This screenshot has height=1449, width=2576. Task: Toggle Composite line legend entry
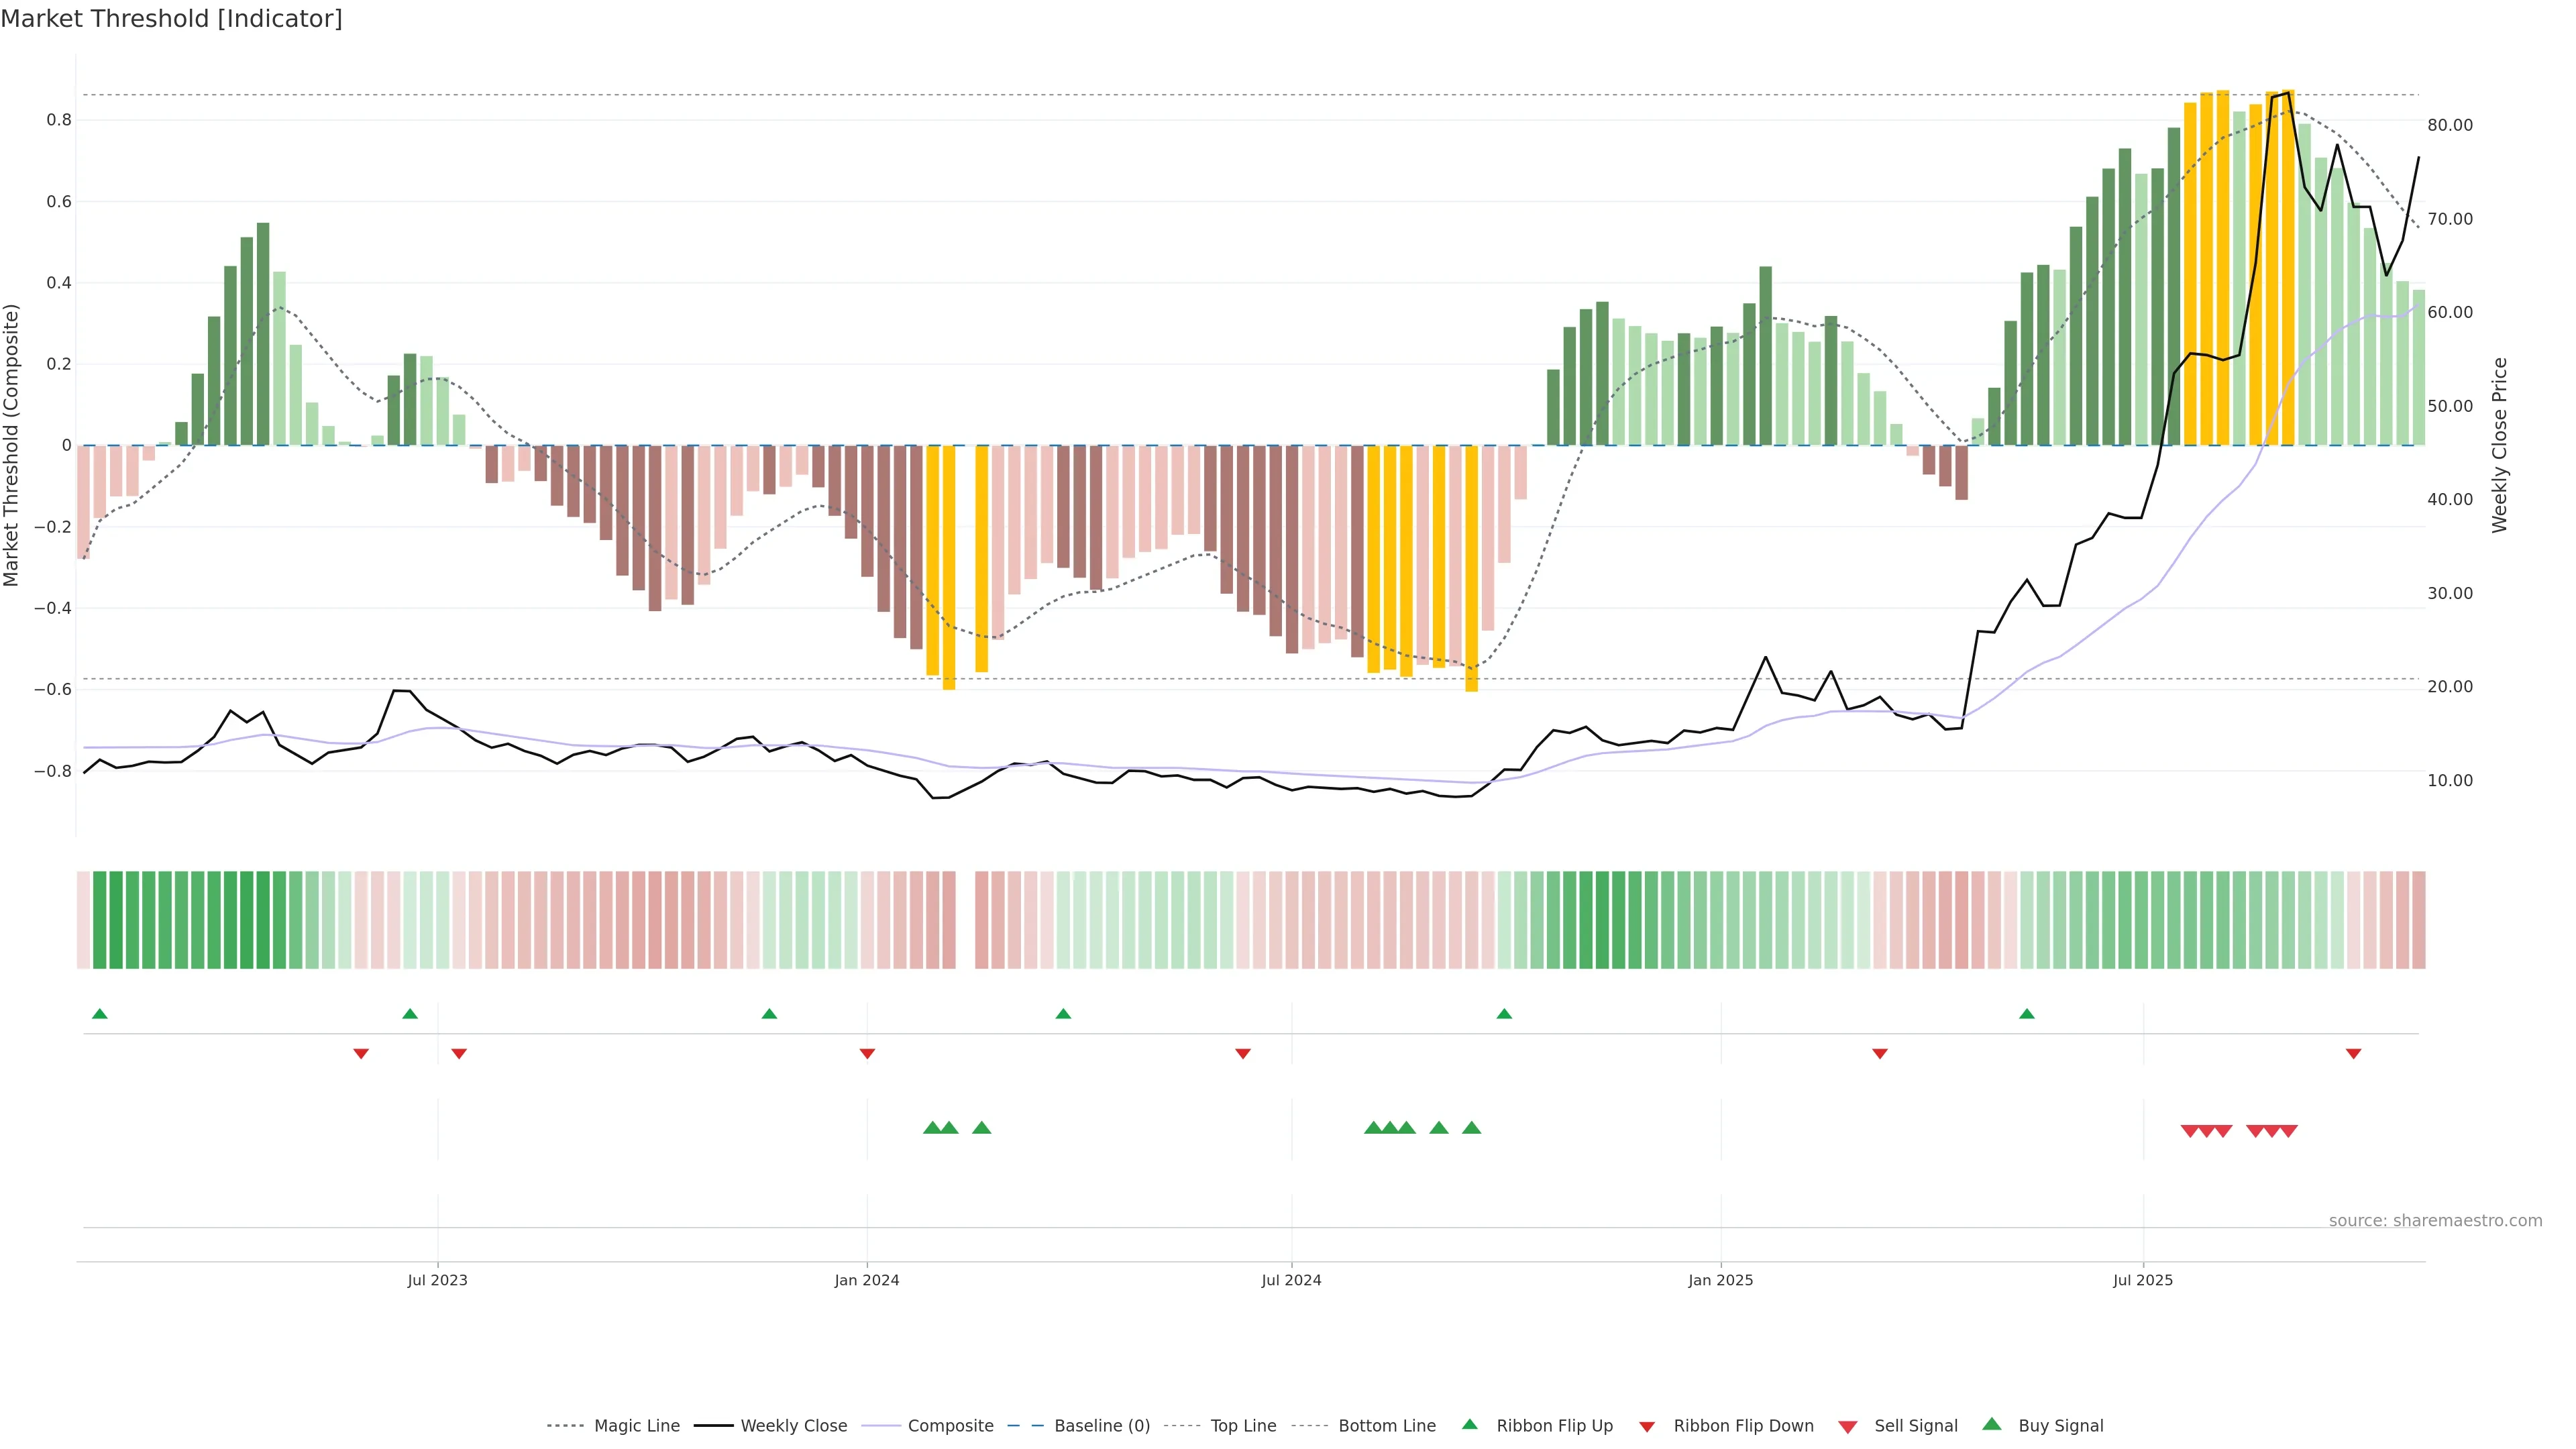[x=950, y=1426]
